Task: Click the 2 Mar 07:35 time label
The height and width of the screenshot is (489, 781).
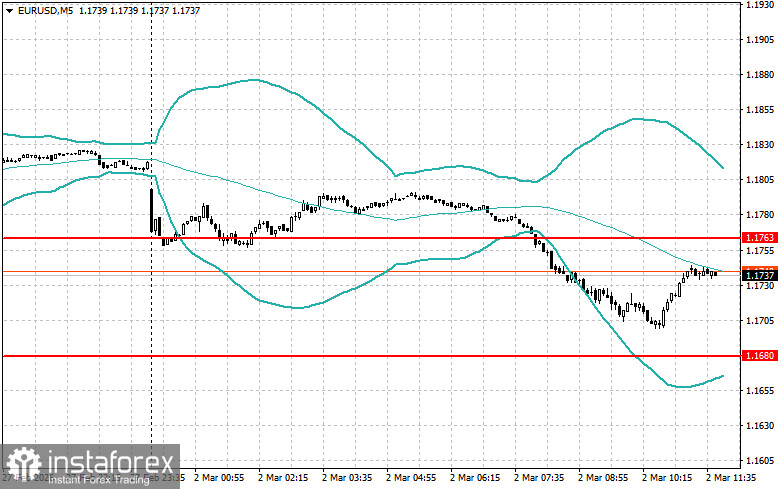Action: pyautogui.click(x=539, y=478)
